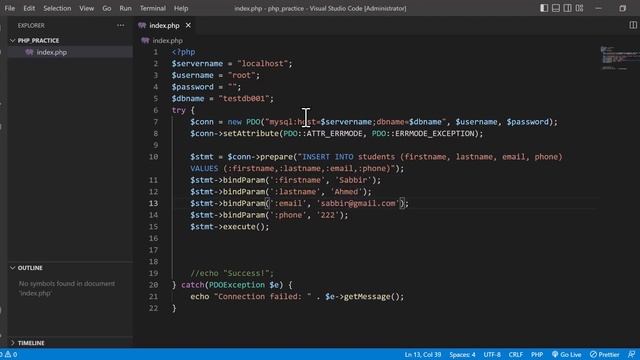Click the "Connection failed: " string

262,297
